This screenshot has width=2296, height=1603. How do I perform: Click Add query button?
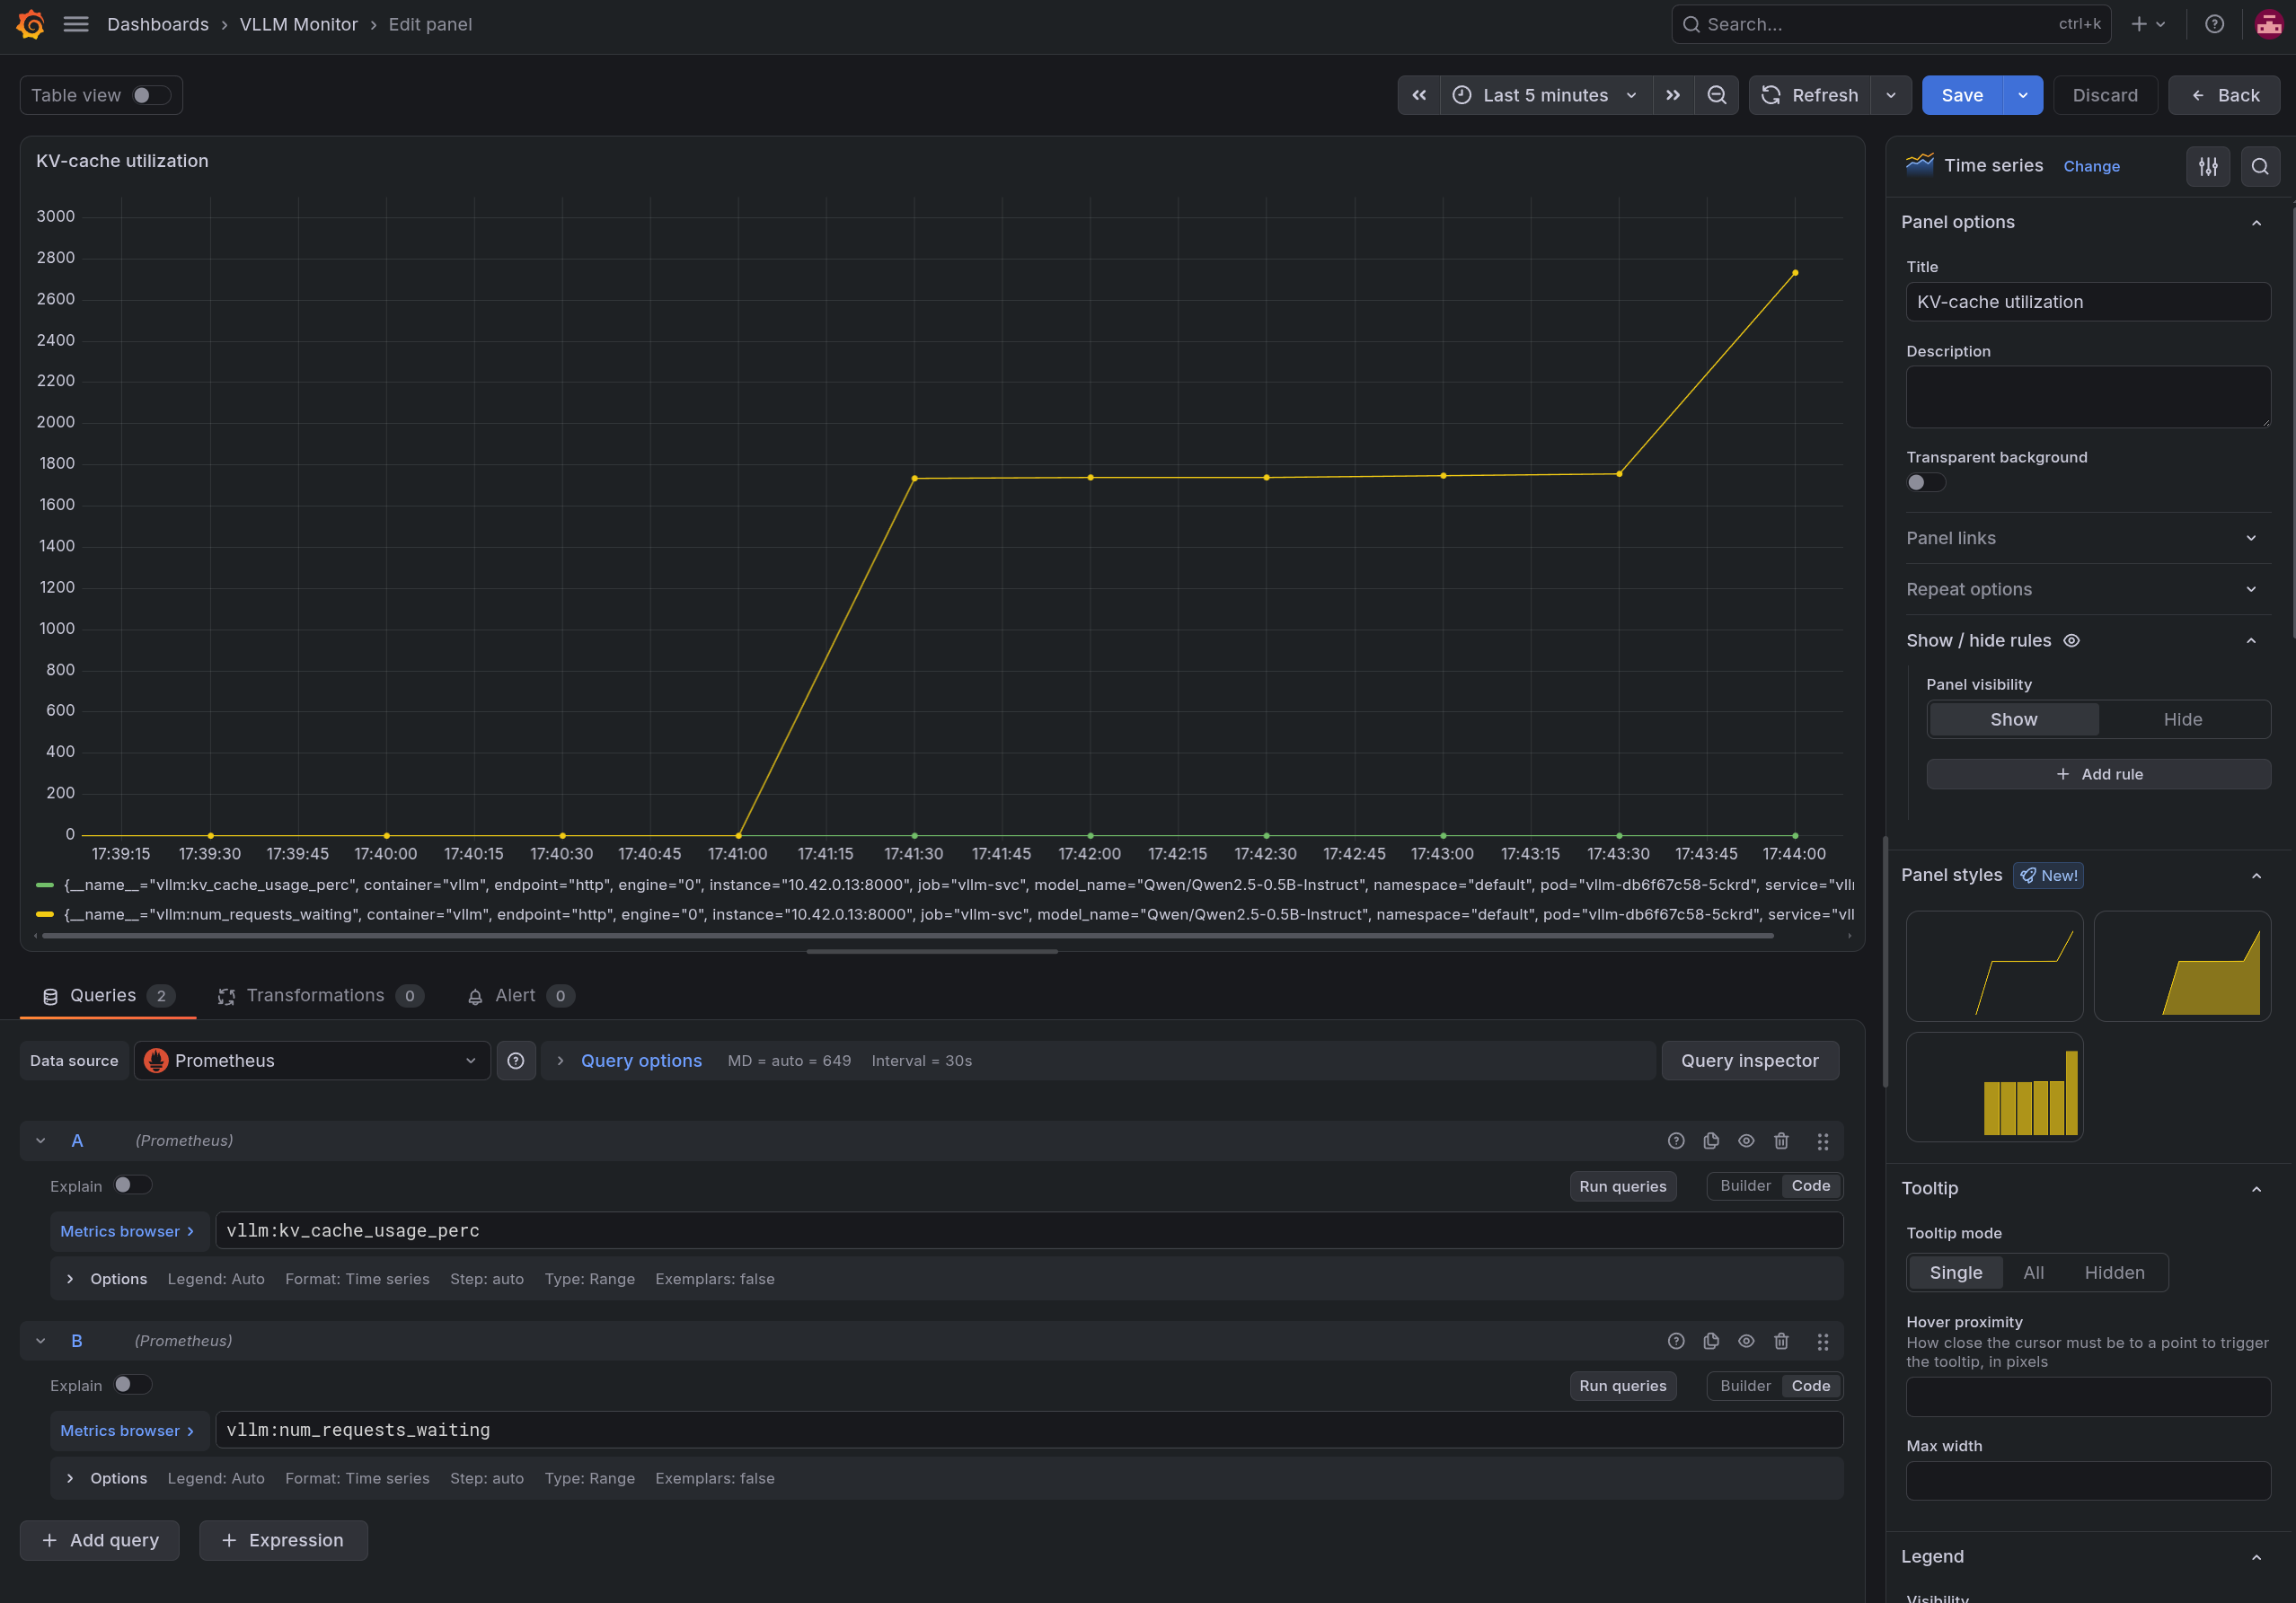(100, 1540)
